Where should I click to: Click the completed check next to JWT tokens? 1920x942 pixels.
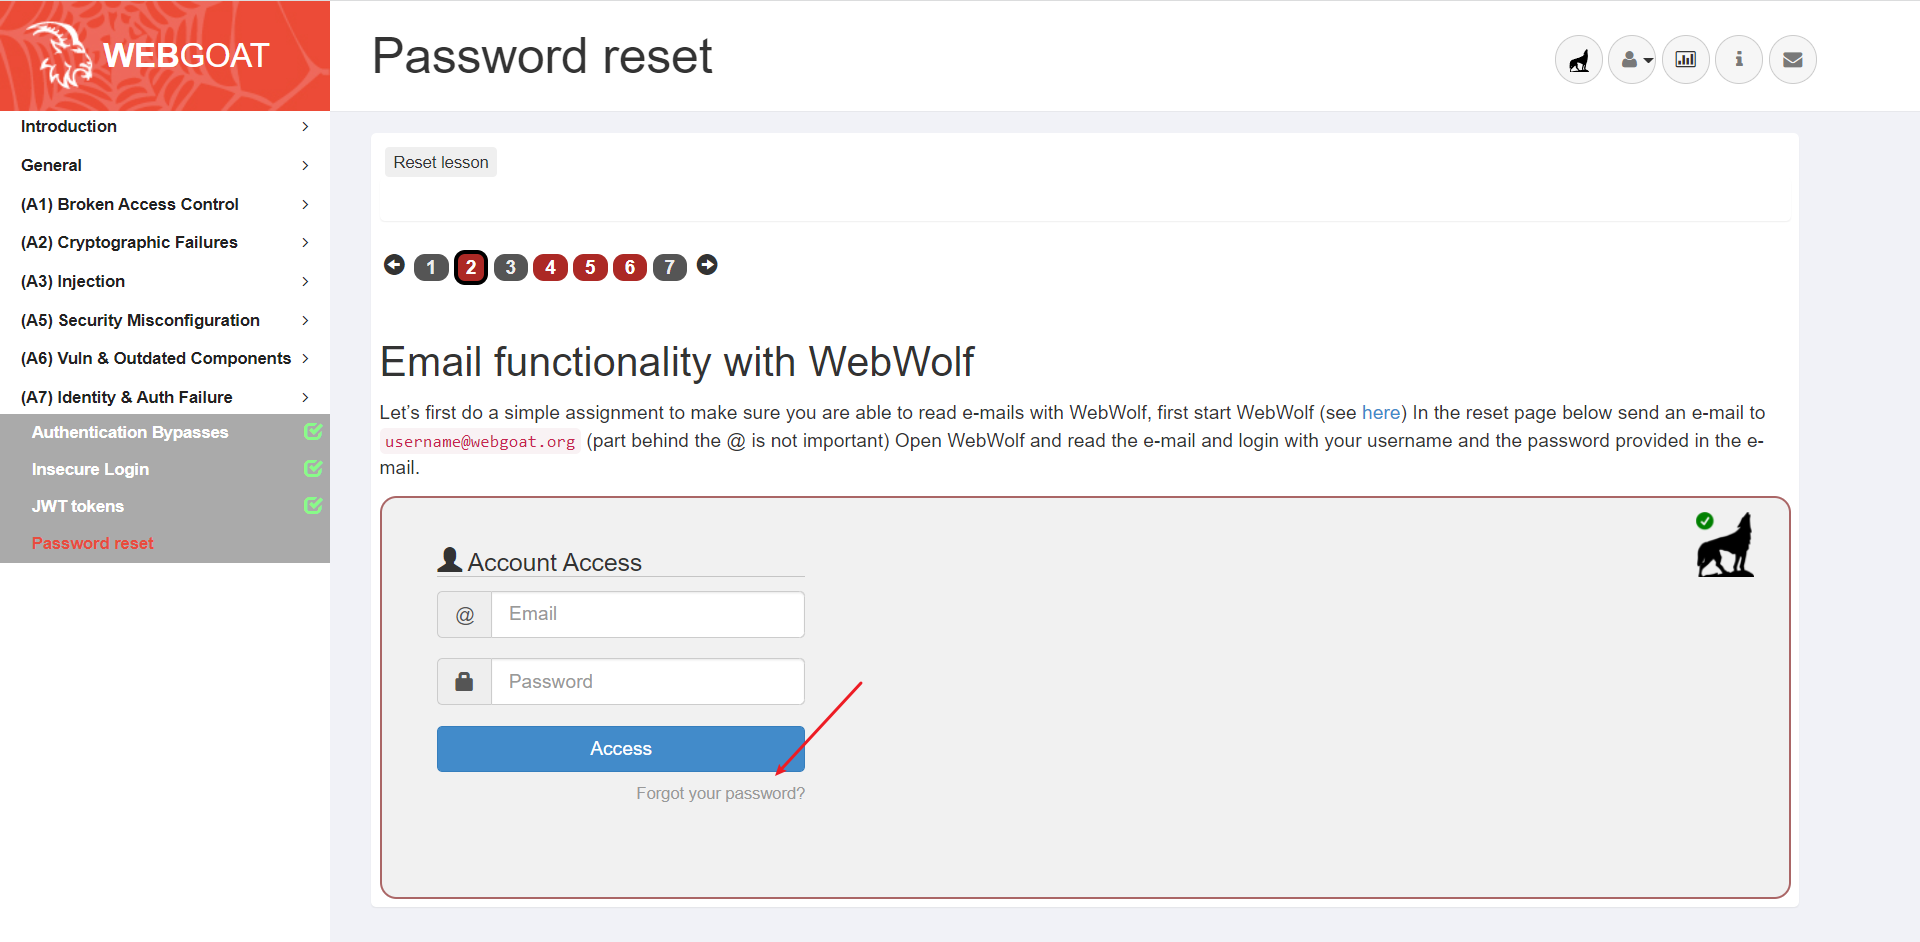(313, 505)
